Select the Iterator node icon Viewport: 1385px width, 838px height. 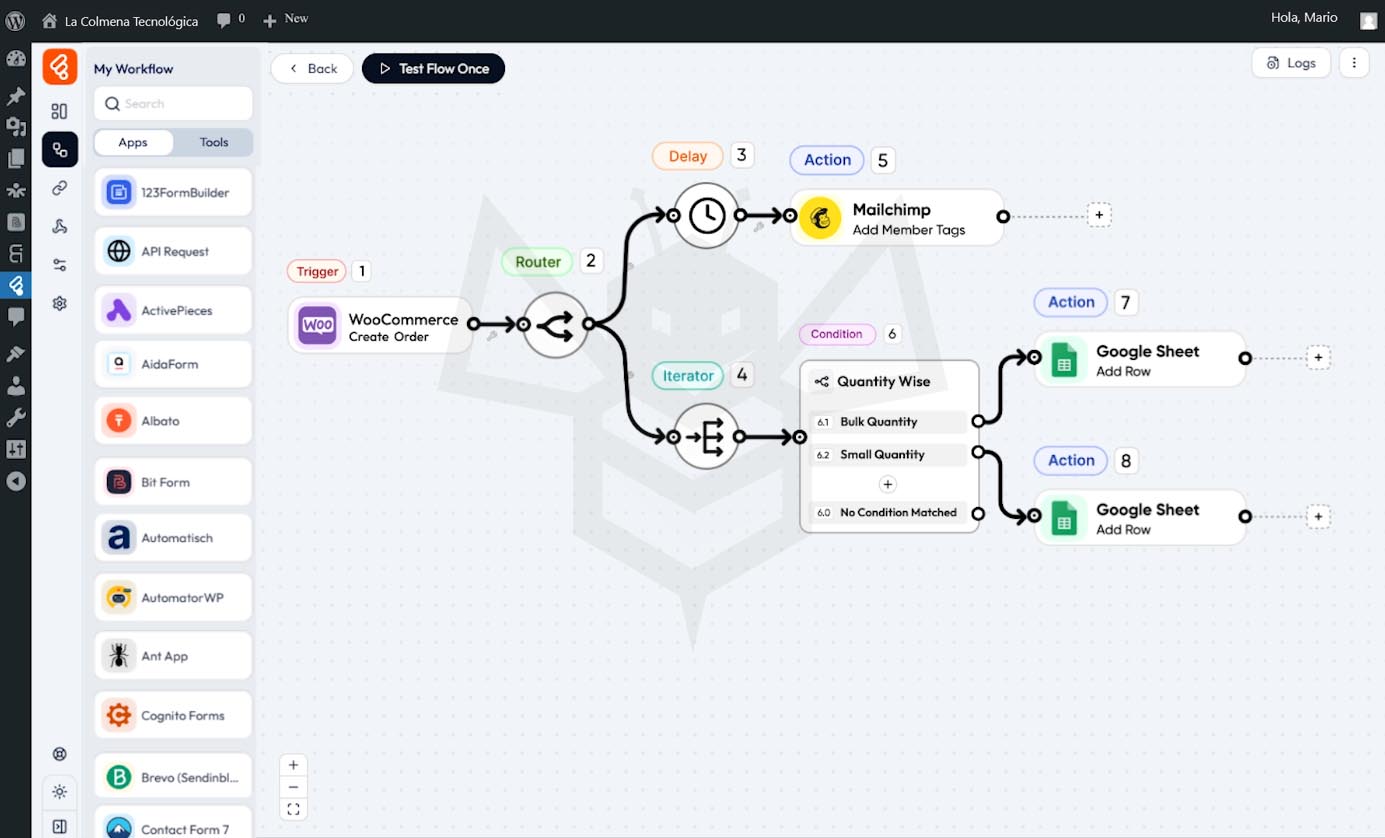706,437
